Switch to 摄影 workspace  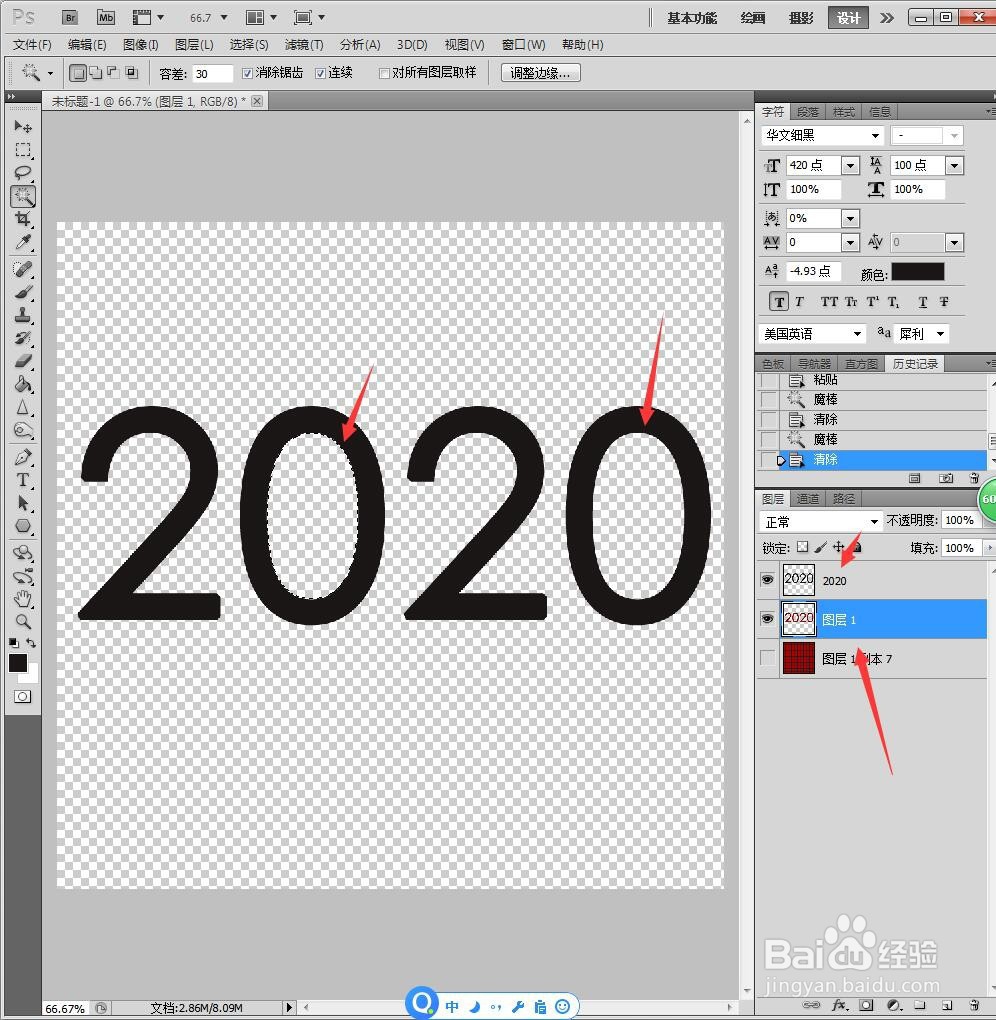801,18
